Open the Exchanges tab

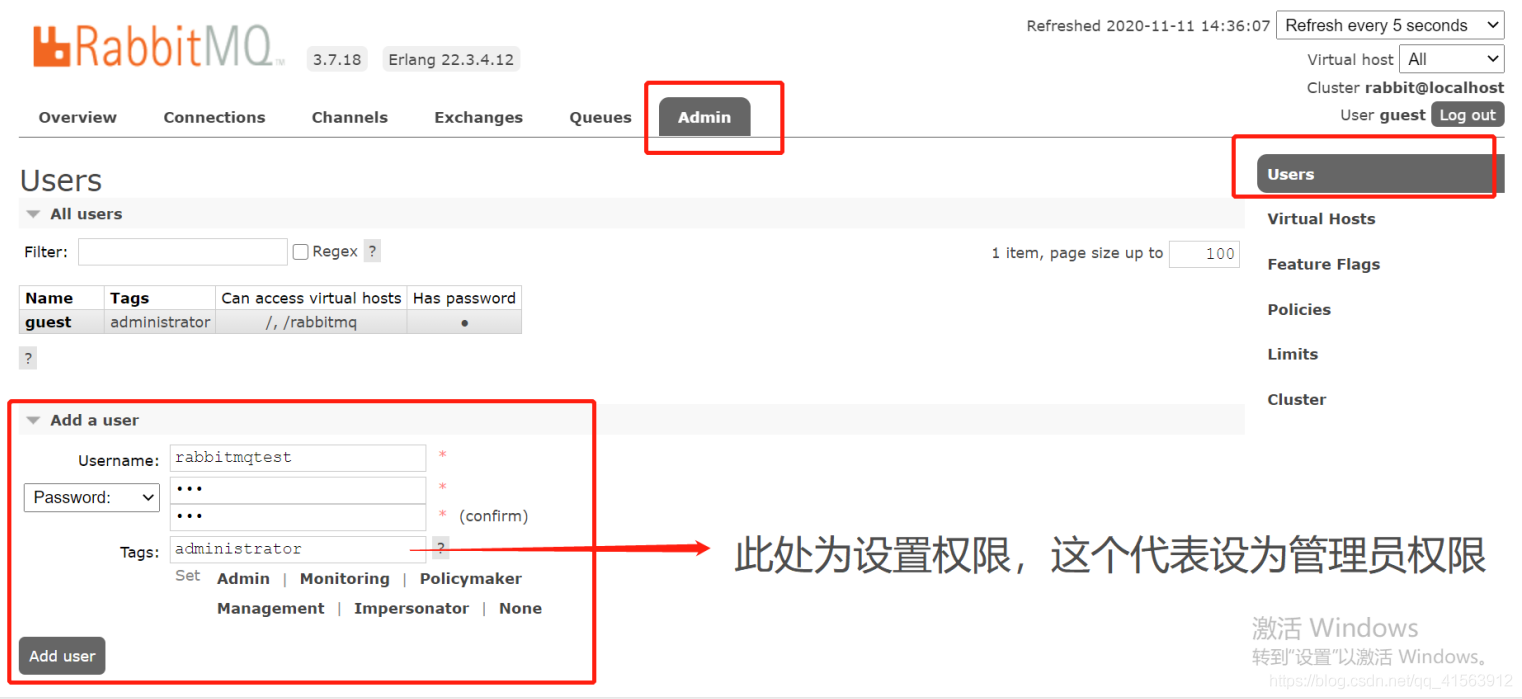[x=478, y=117]
